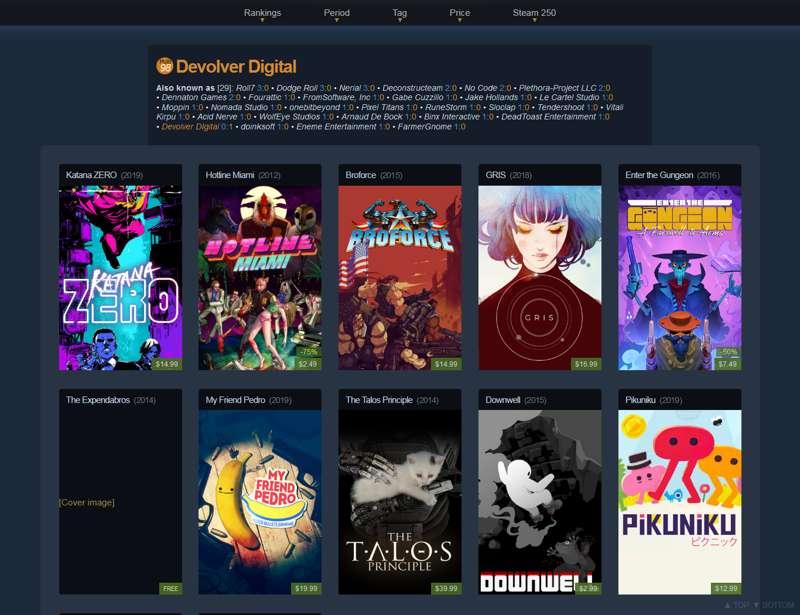Go to the No Code developer link
This screenshot has width=800, height=615.
point(481,88)
